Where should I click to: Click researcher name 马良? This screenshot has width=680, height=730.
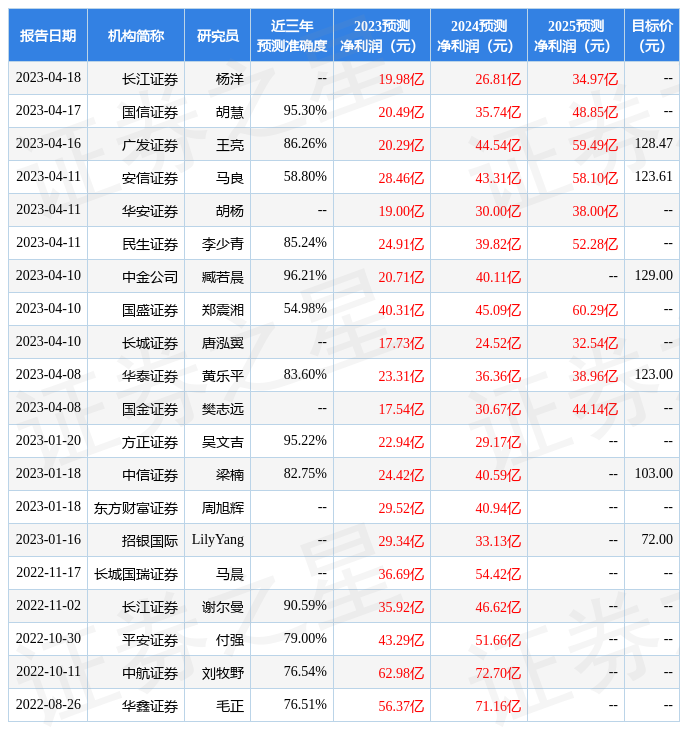click(x=230, y=178)
